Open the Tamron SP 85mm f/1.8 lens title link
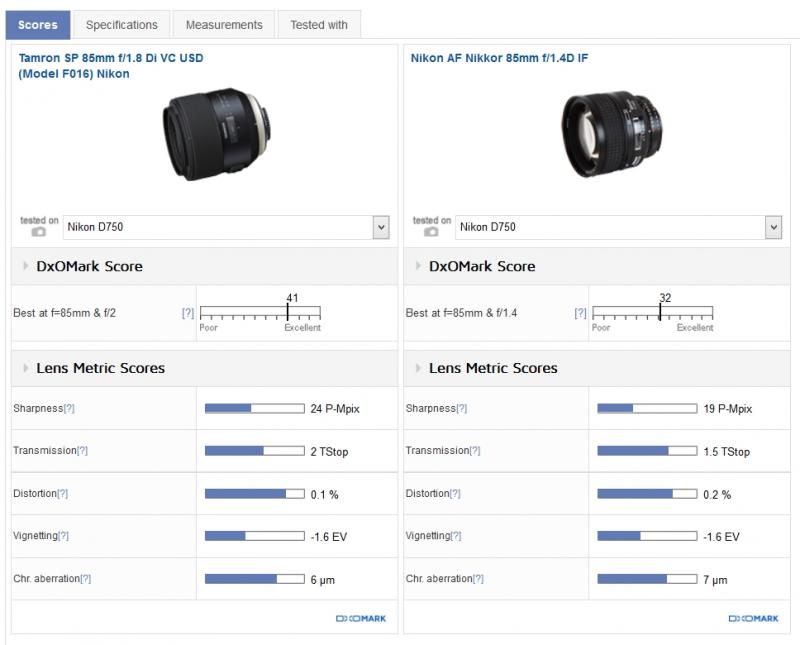Screen dimensions: 800x645 pos(111,66)
